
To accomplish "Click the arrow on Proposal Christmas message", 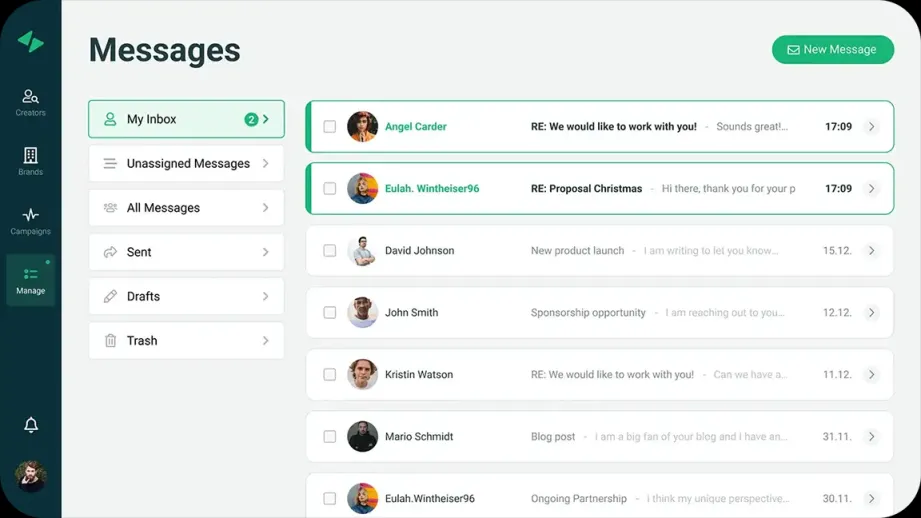I will [x=871, y=189].
